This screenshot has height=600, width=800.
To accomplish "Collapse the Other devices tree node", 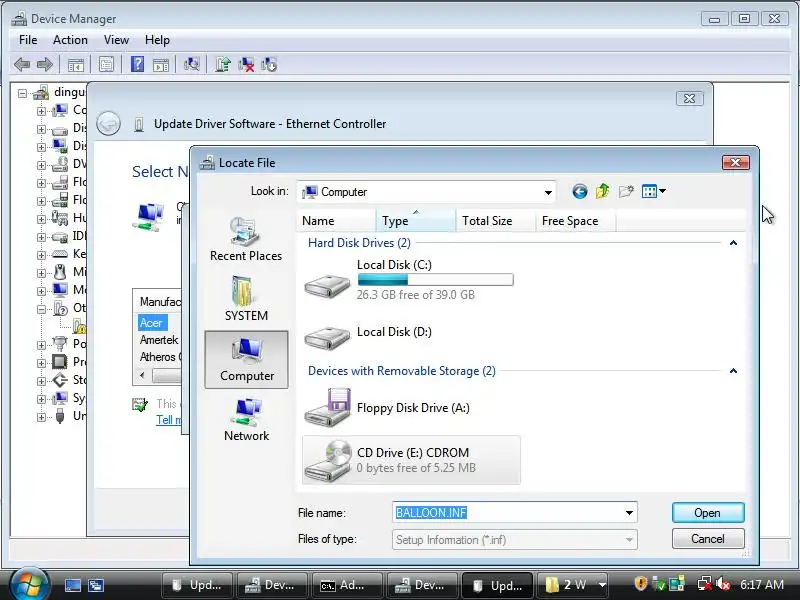I will [x=41, y=309].
